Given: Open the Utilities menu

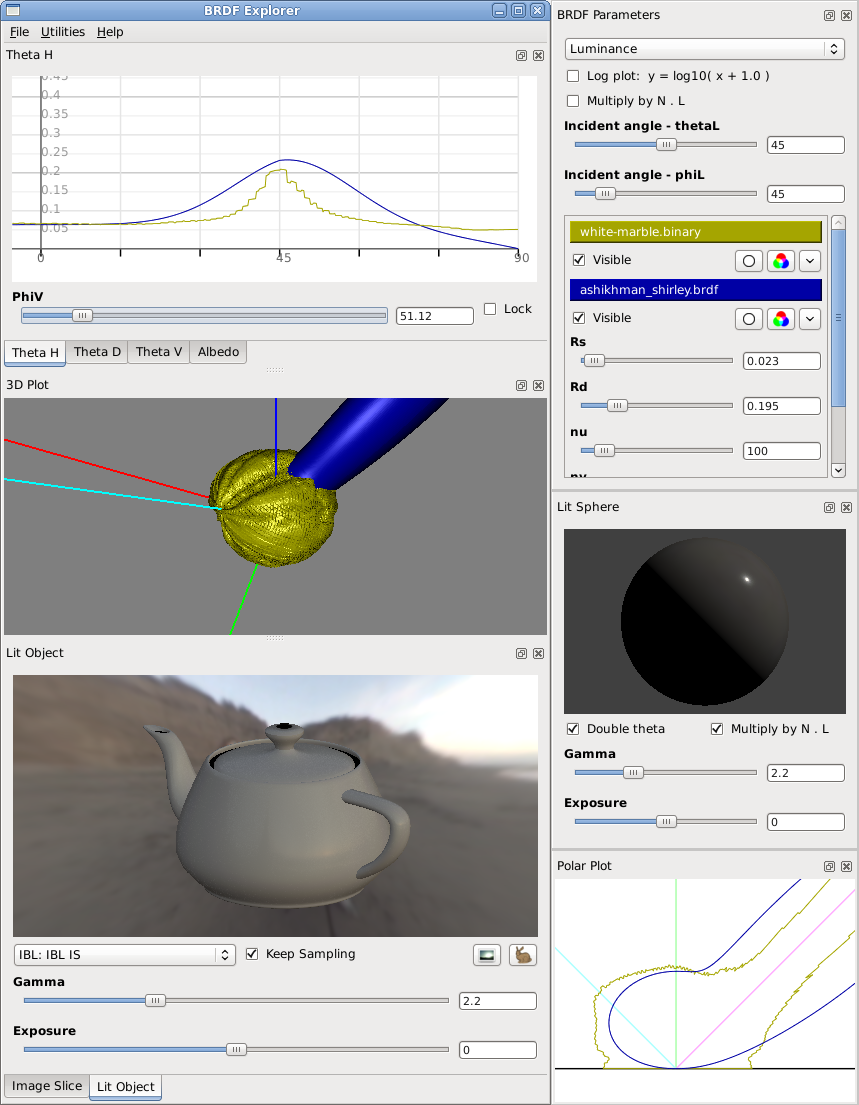Looking at the screenshot, I should [63, 32].
